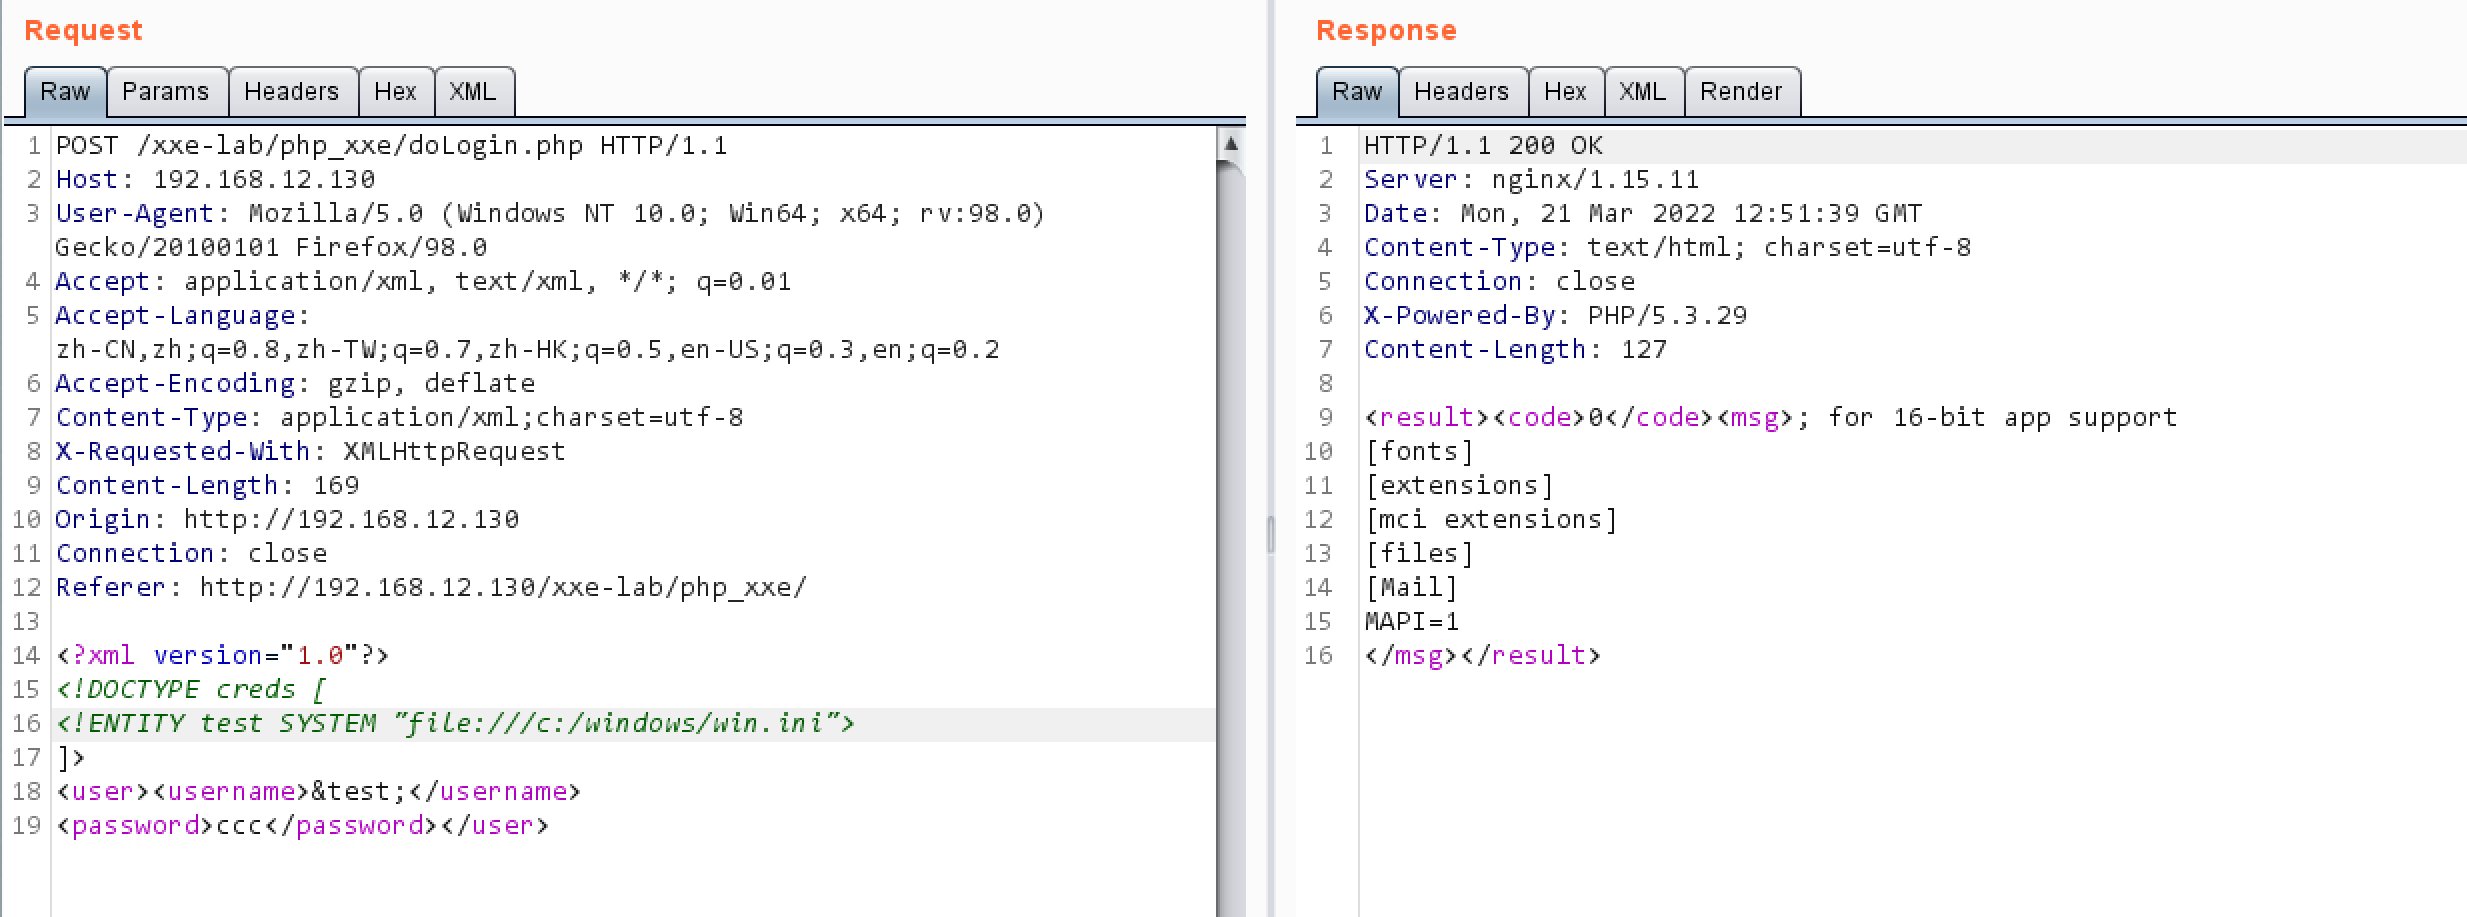The height and width of the screenshot is (917, 2467).
Task: Click the Server: nginx/1.15.11 response line
Action: pyautogui.click(x=1531, y=180)
